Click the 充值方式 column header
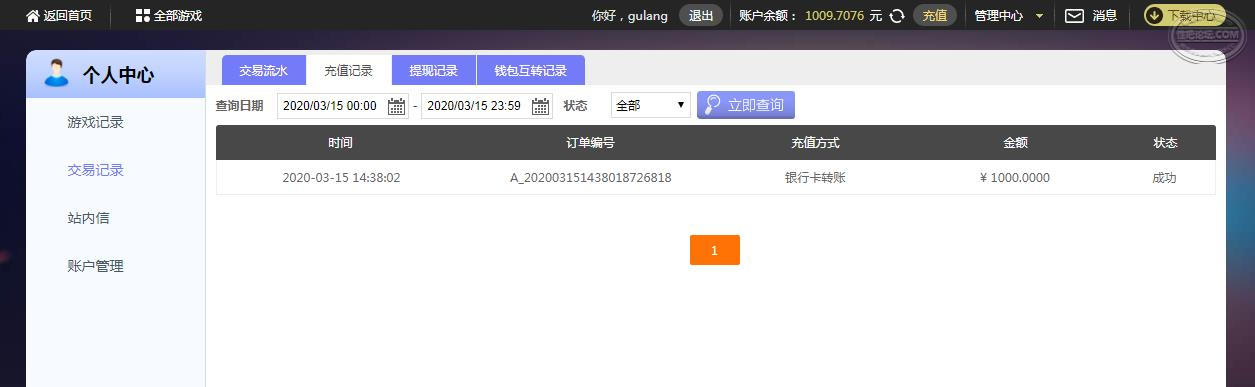The width and height of the screenshot is (1255, 387). [815, 143]
